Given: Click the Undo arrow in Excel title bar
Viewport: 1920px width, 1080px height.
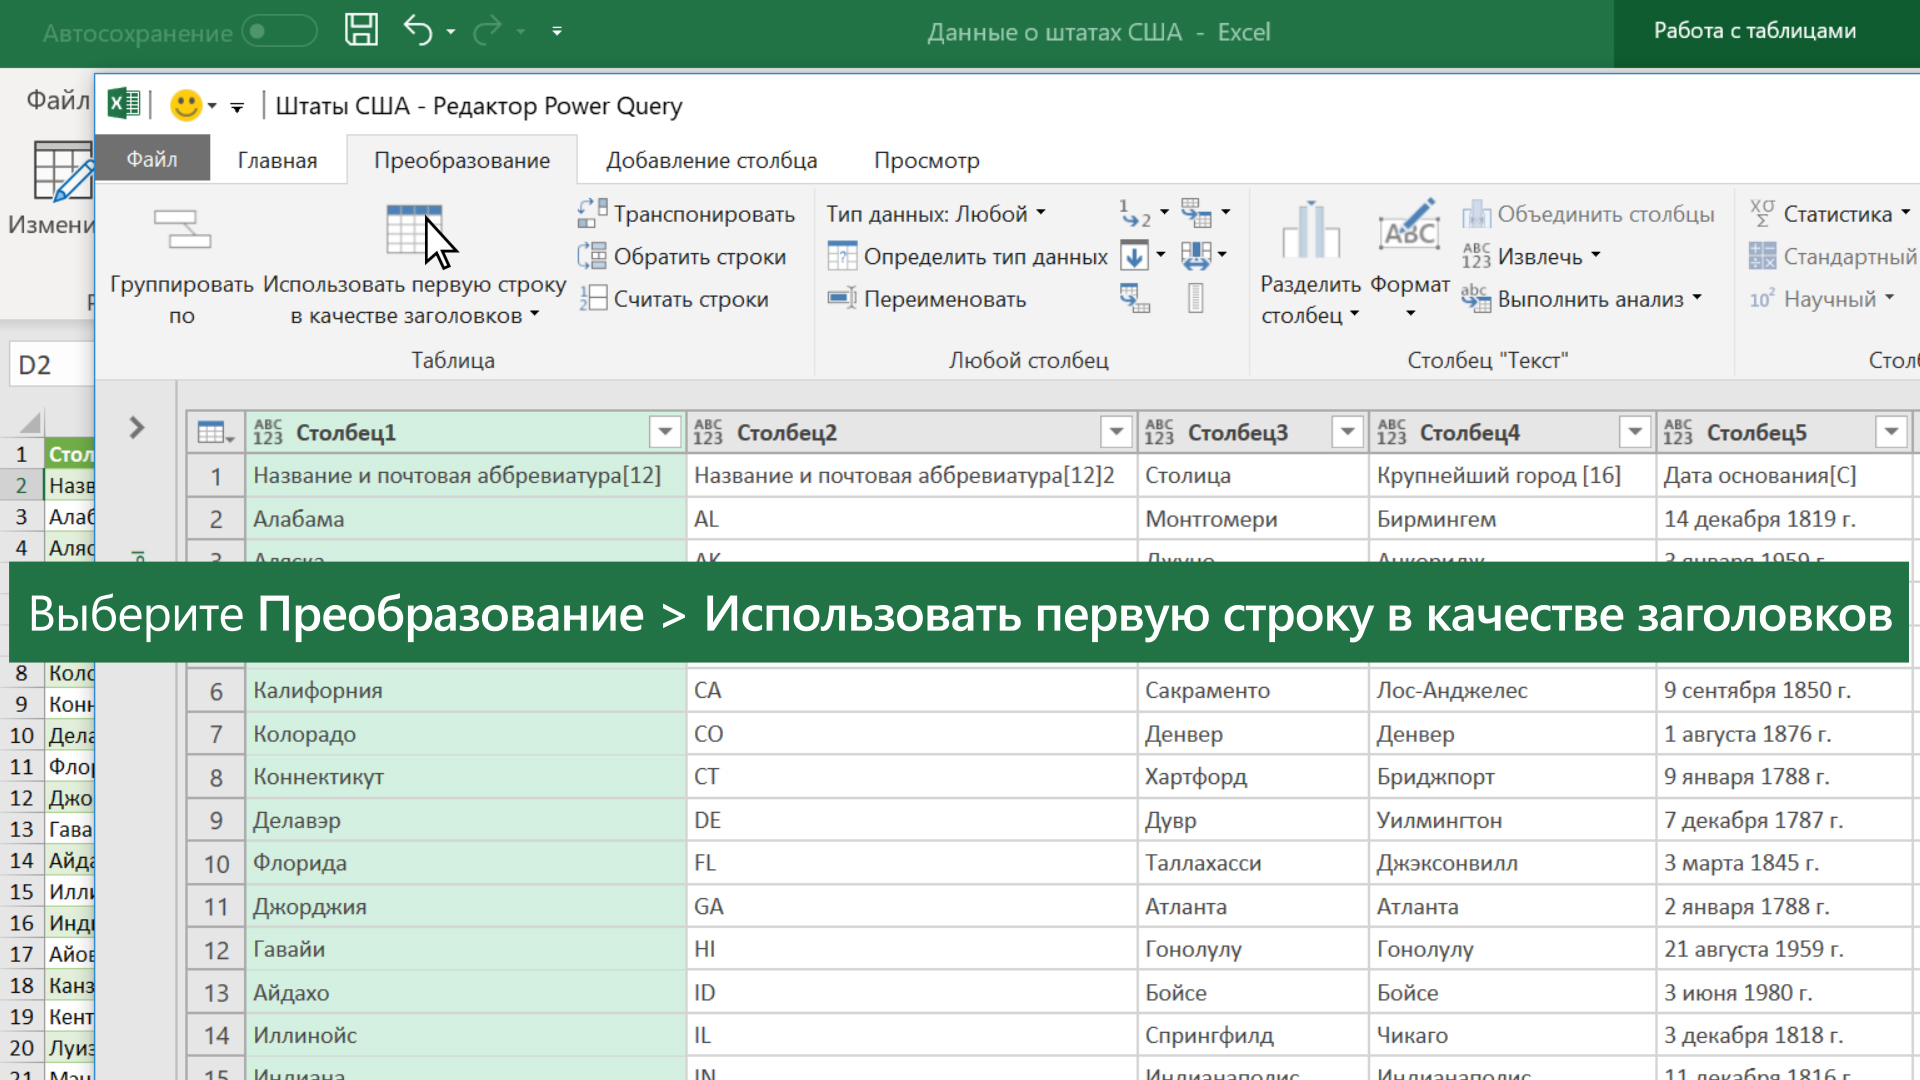Looking at the screenshot, I should pos(418,31).
